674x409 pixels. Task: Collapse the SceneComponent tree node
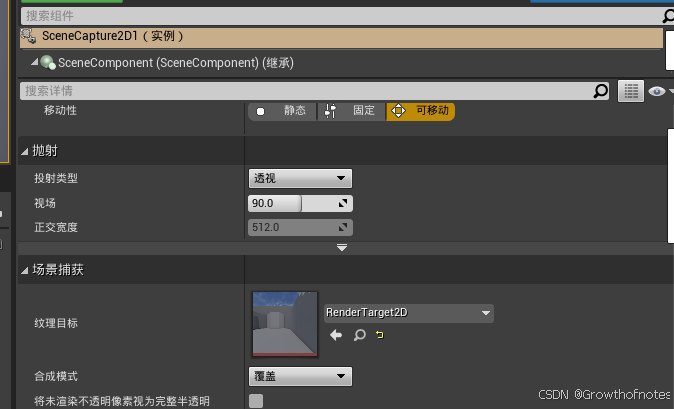click(34, 62)
